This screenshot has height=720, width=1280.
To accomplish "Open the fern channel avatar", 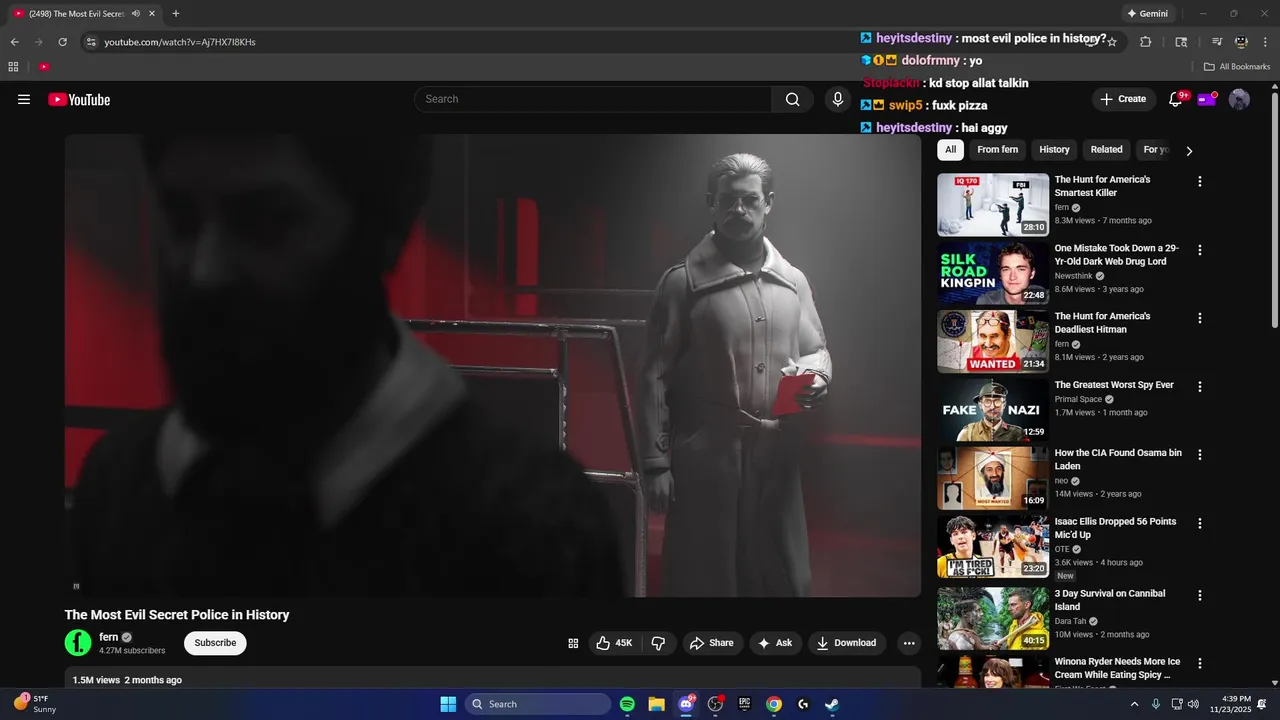I will (78, 643).
